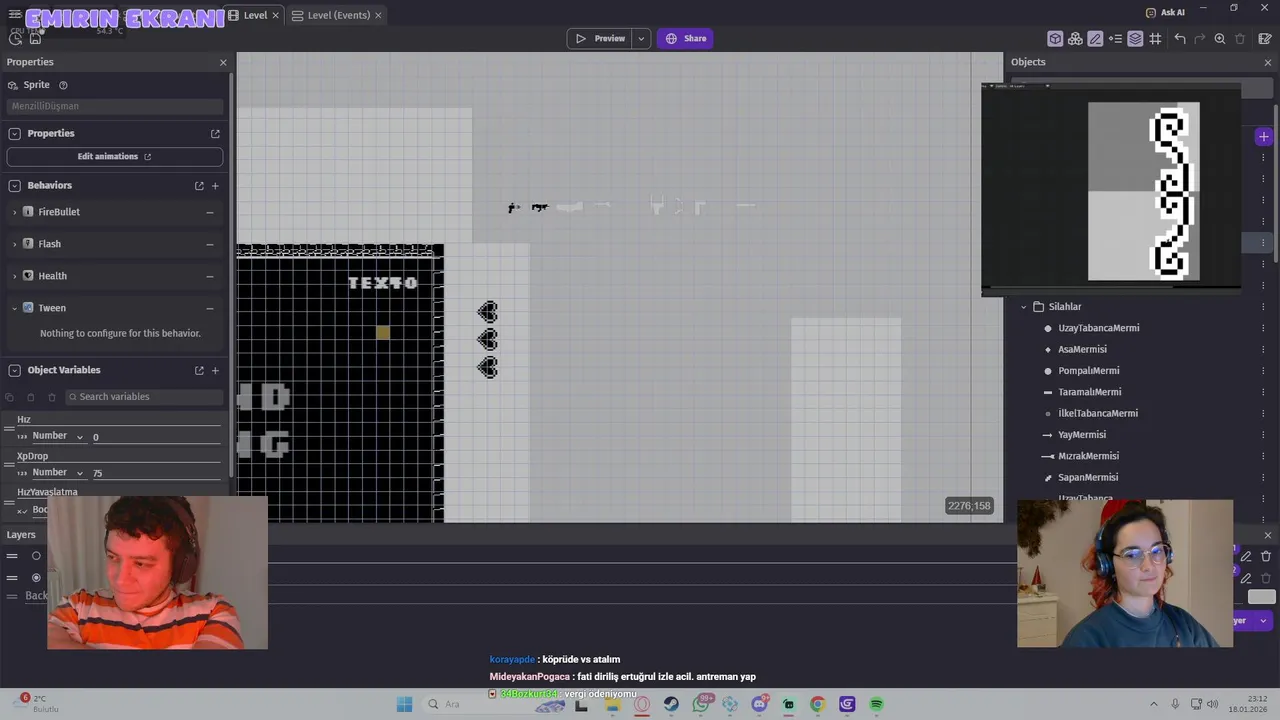Delete the selected instances with trash icon

(x=1240, y=38)
